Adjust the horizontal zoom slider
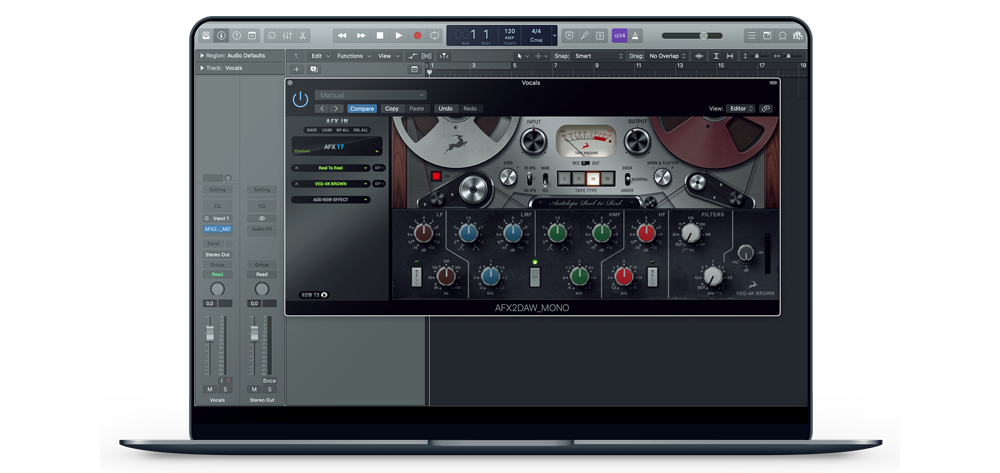Screen dimensions: 1000x473 pos(787,56)
